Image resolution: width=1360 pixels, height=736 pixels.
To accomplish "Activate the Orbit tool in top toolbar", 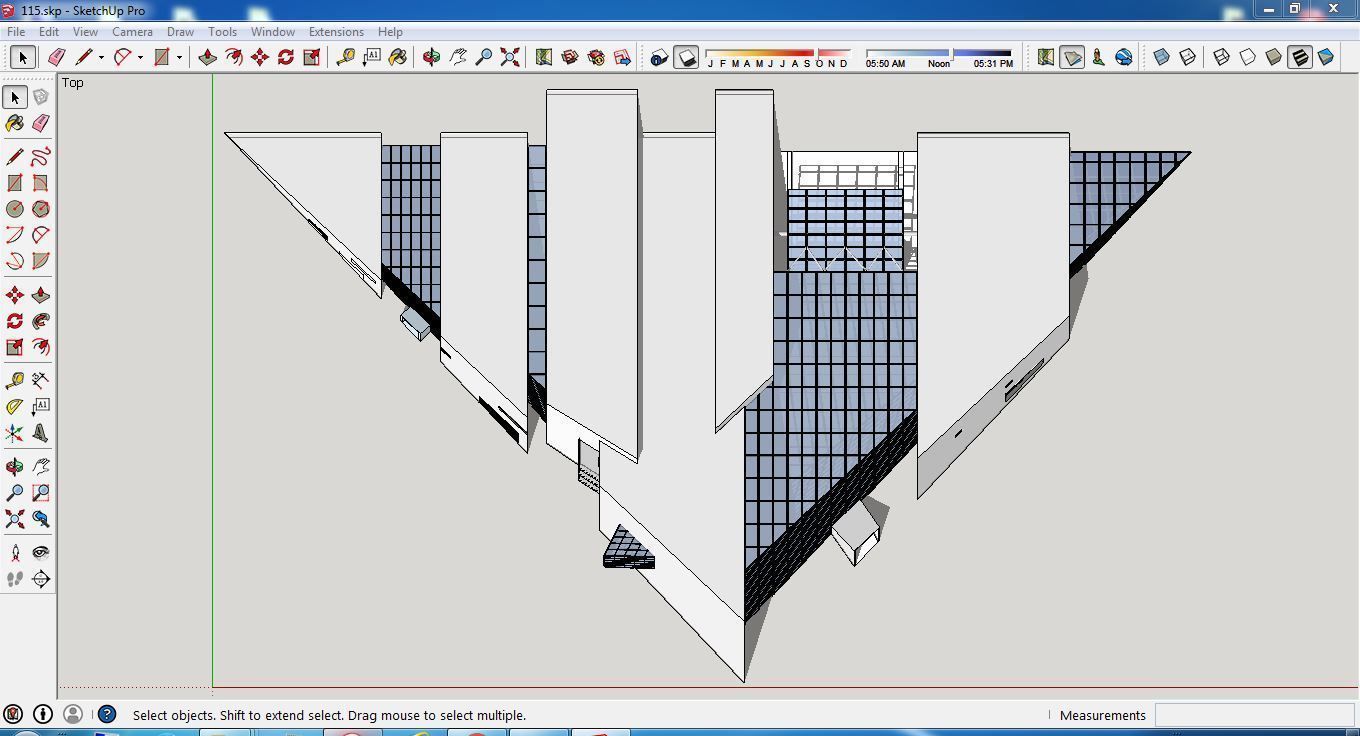I will pyautogui.click(x=432, y=58).
